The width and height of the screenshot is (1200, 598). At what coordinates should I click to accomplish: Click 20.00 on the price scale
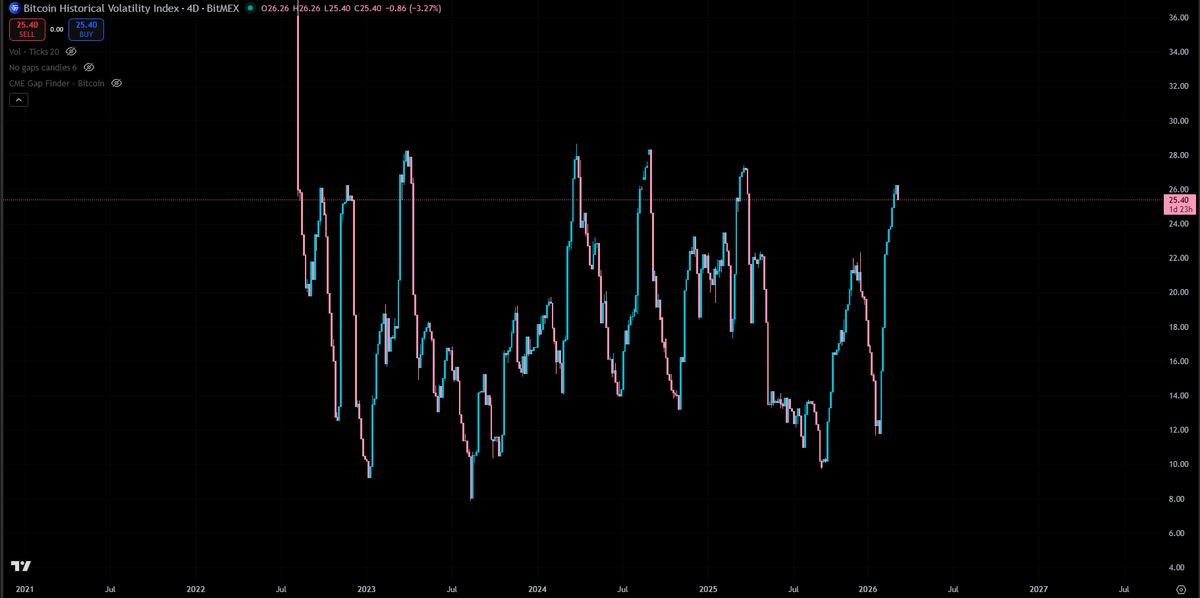pyautogui.click(x=1178, y=293)
